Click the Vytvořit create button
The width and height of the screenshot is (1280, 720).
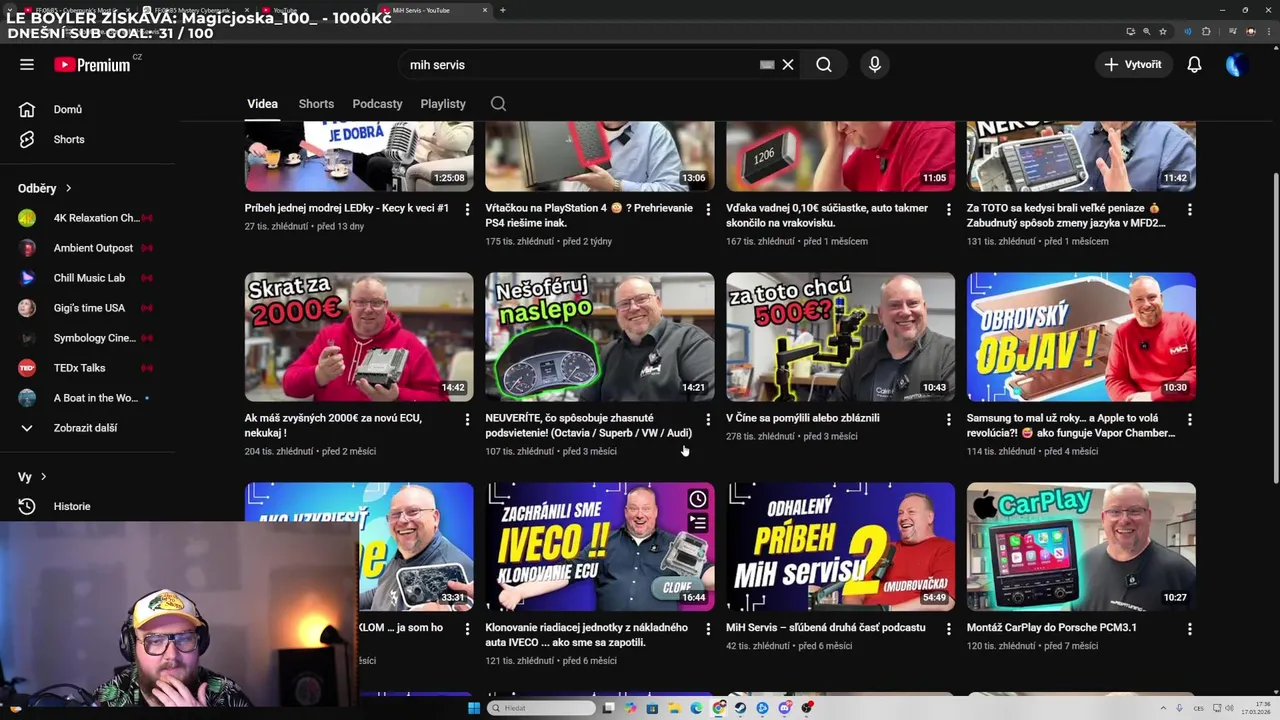[1133, 65]
